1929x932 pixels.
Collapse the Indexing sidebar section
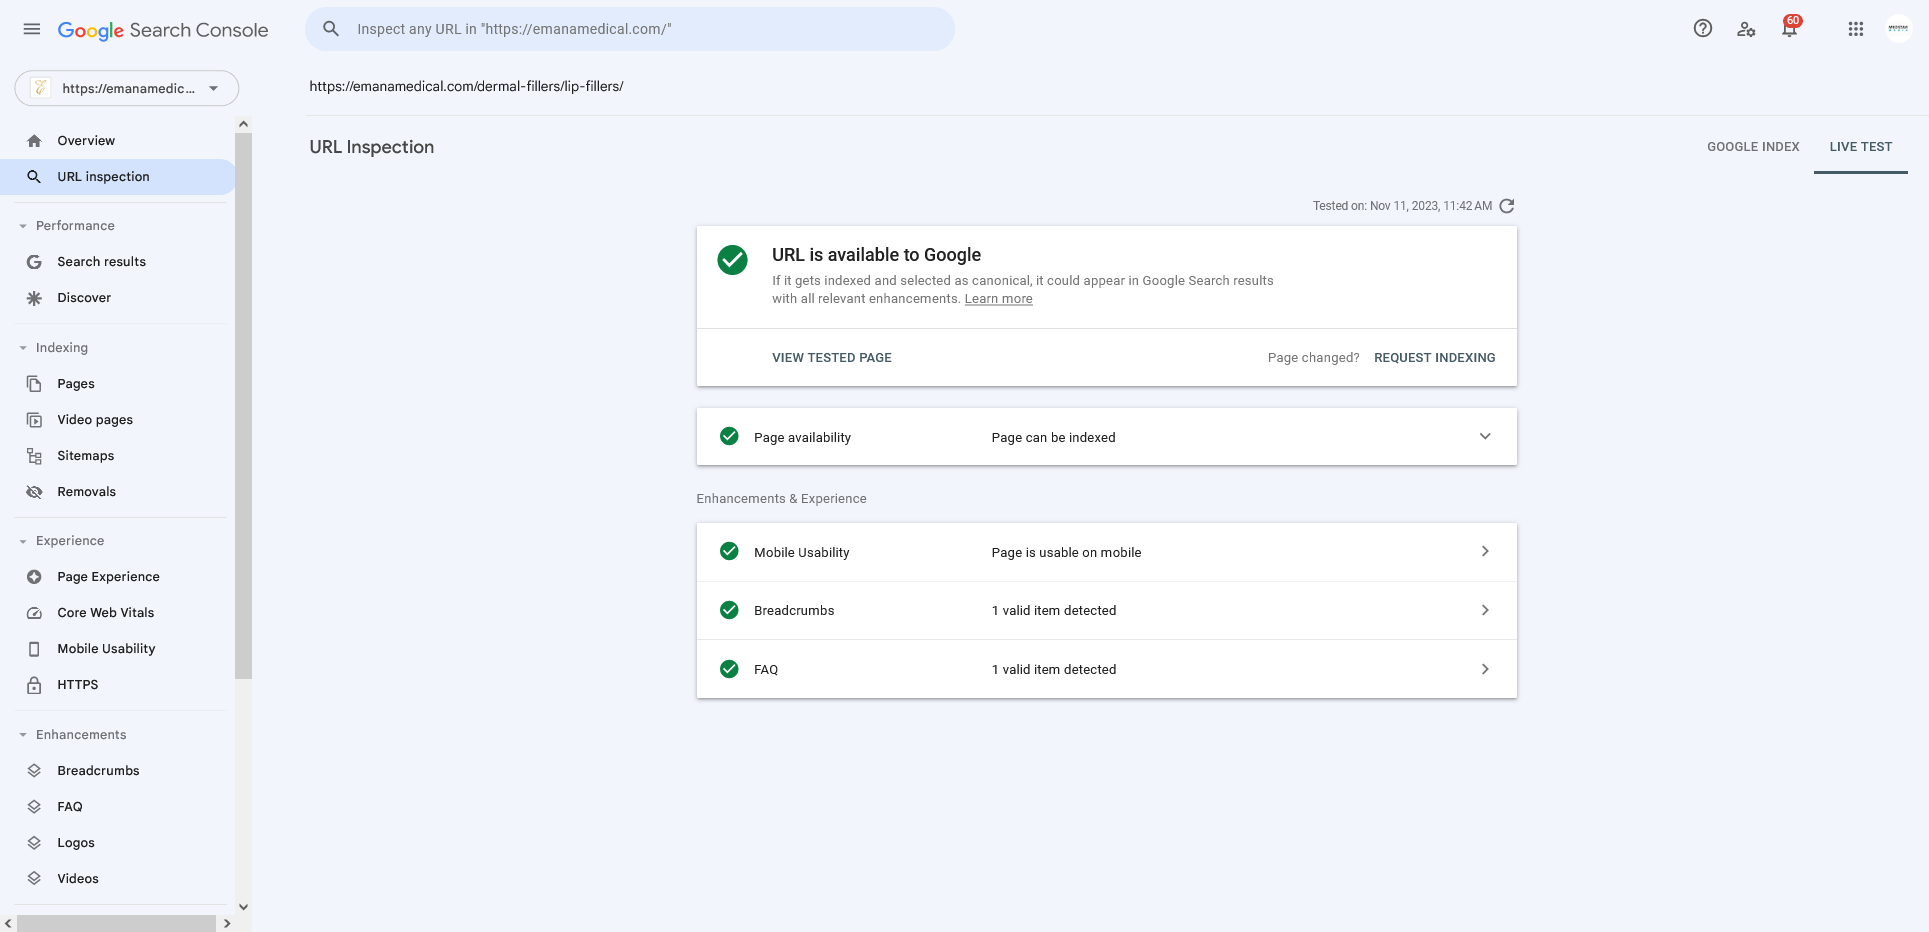click(x=62, y=348)
